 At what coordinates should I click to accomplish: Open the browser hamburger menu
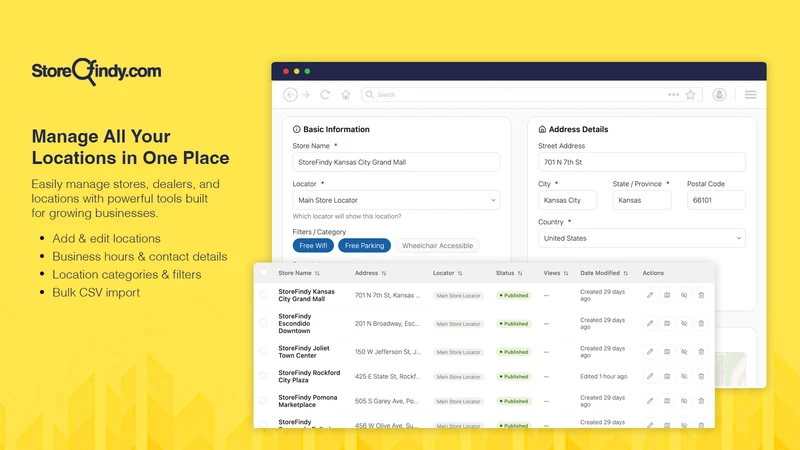[751, 95]
